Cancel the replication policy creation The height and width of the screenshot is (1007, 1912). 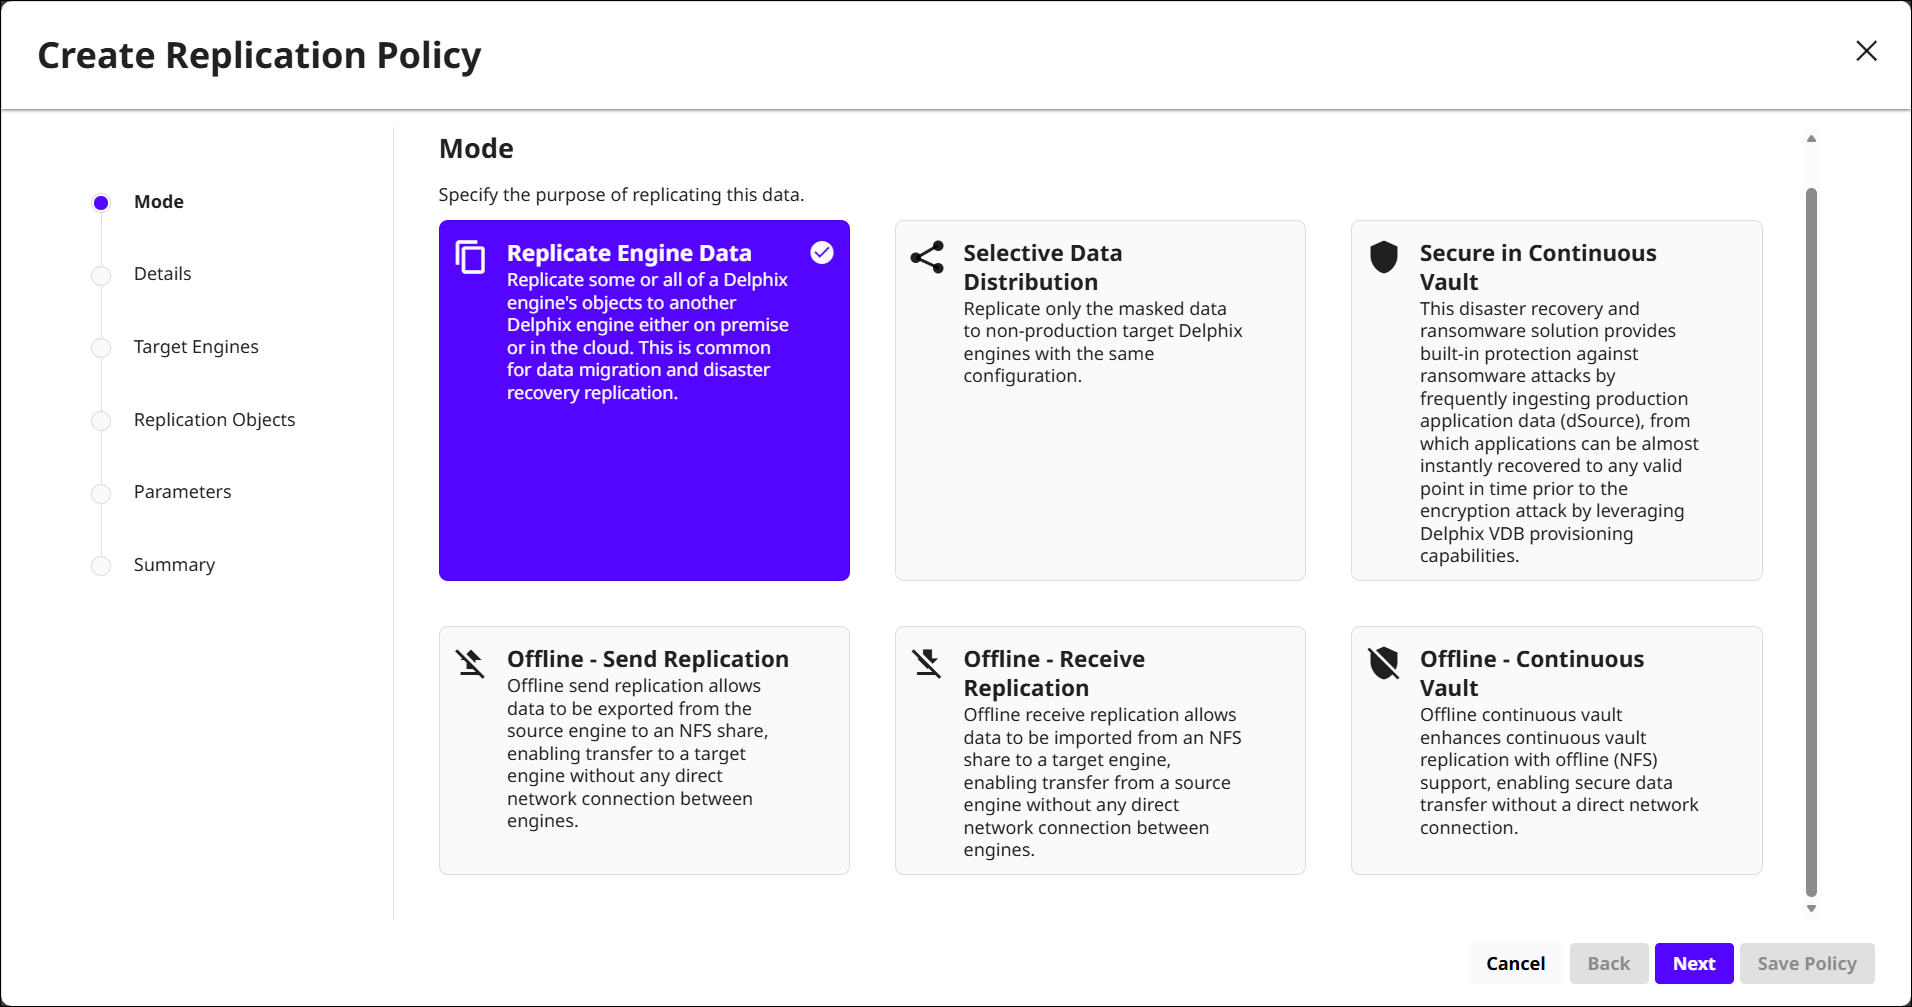coord(1515,964)
